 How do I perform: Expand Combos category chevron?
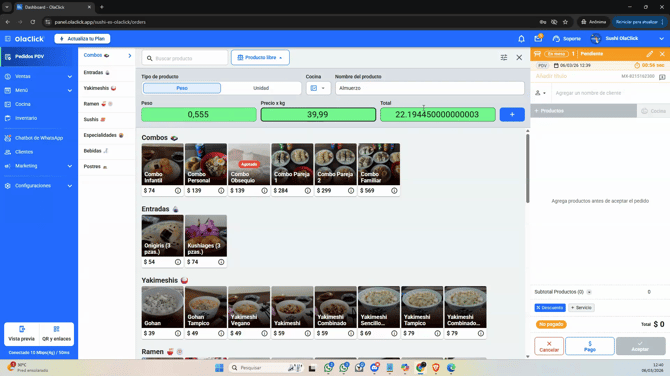coord(129,56)
